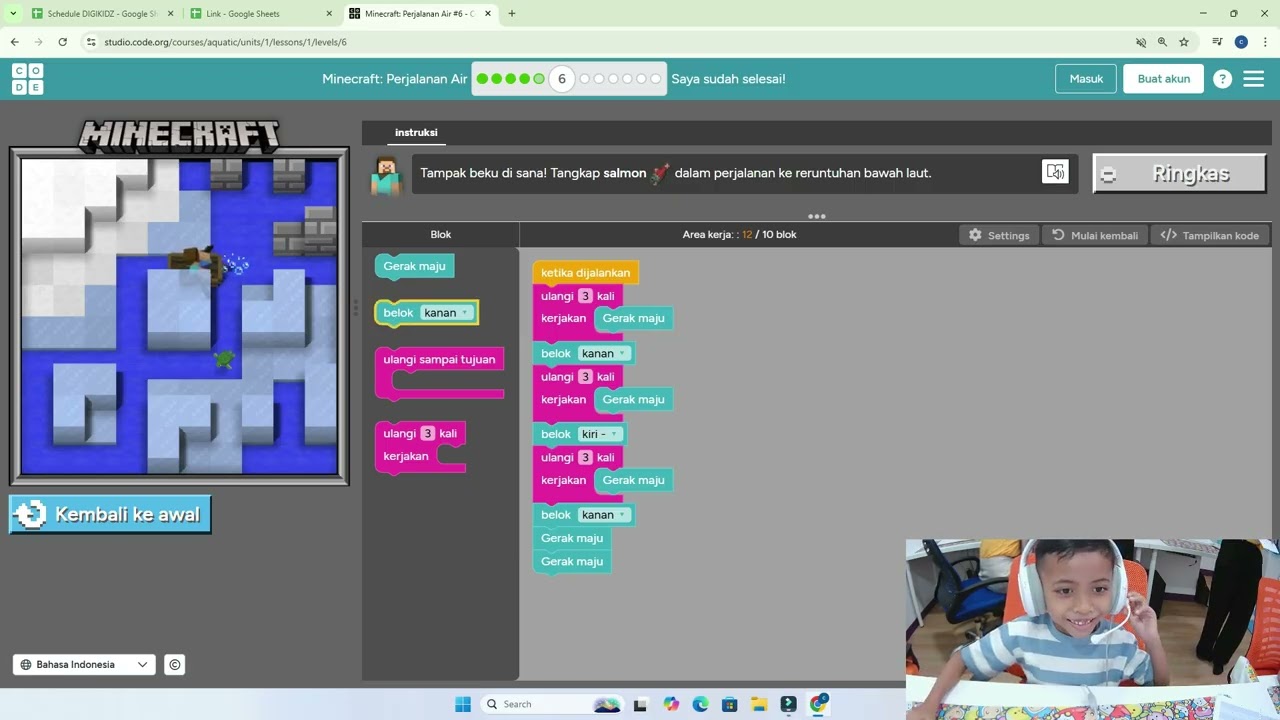Select the instruksi tab
This screenshot has height=720, width=1280.
(416, 132)
